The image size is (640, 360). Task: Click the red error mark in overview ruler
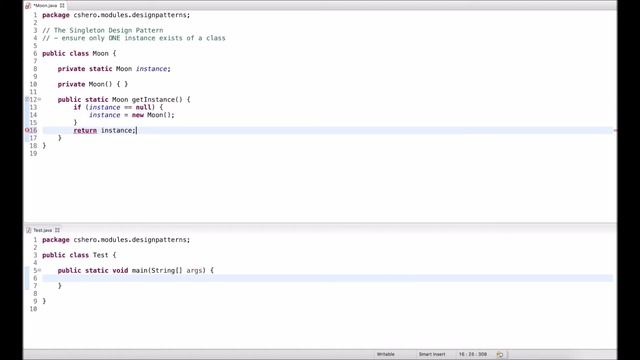click(615, 131)
